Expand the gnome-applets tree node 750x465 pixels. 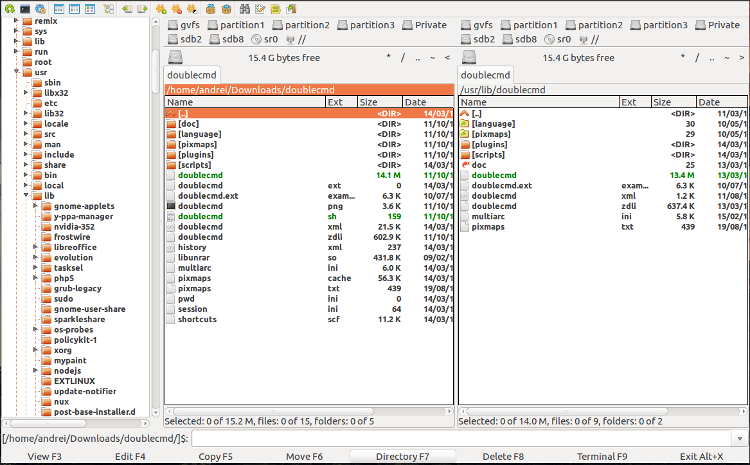[x=37, y=206]
